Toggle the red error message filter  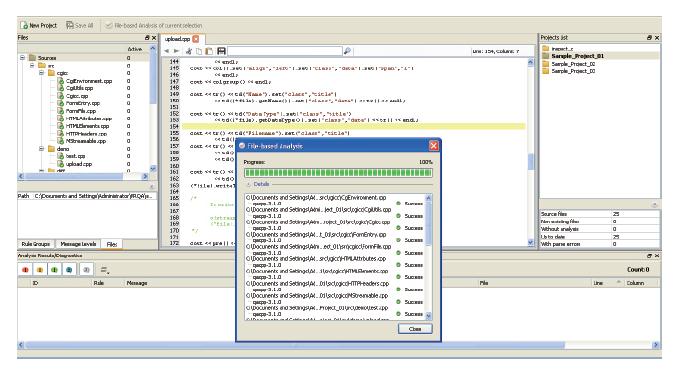tap(26, 269)
